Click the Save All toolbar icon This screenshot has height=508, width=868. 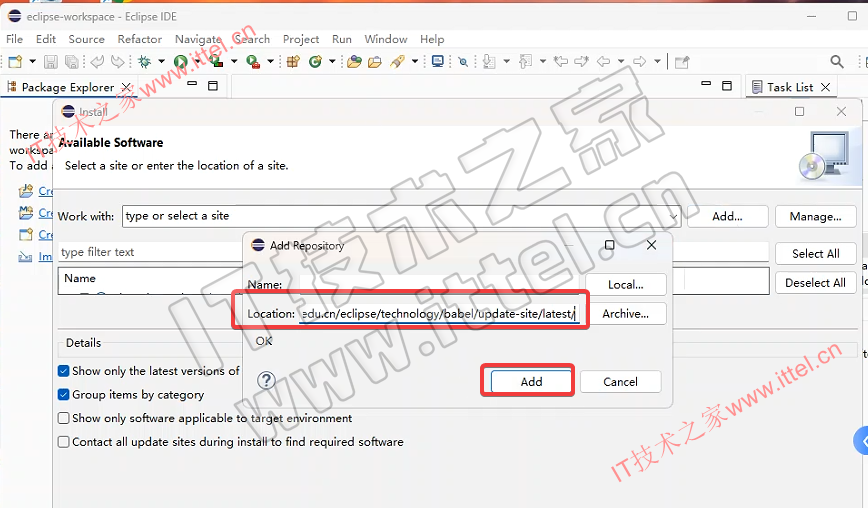(71, 61)
